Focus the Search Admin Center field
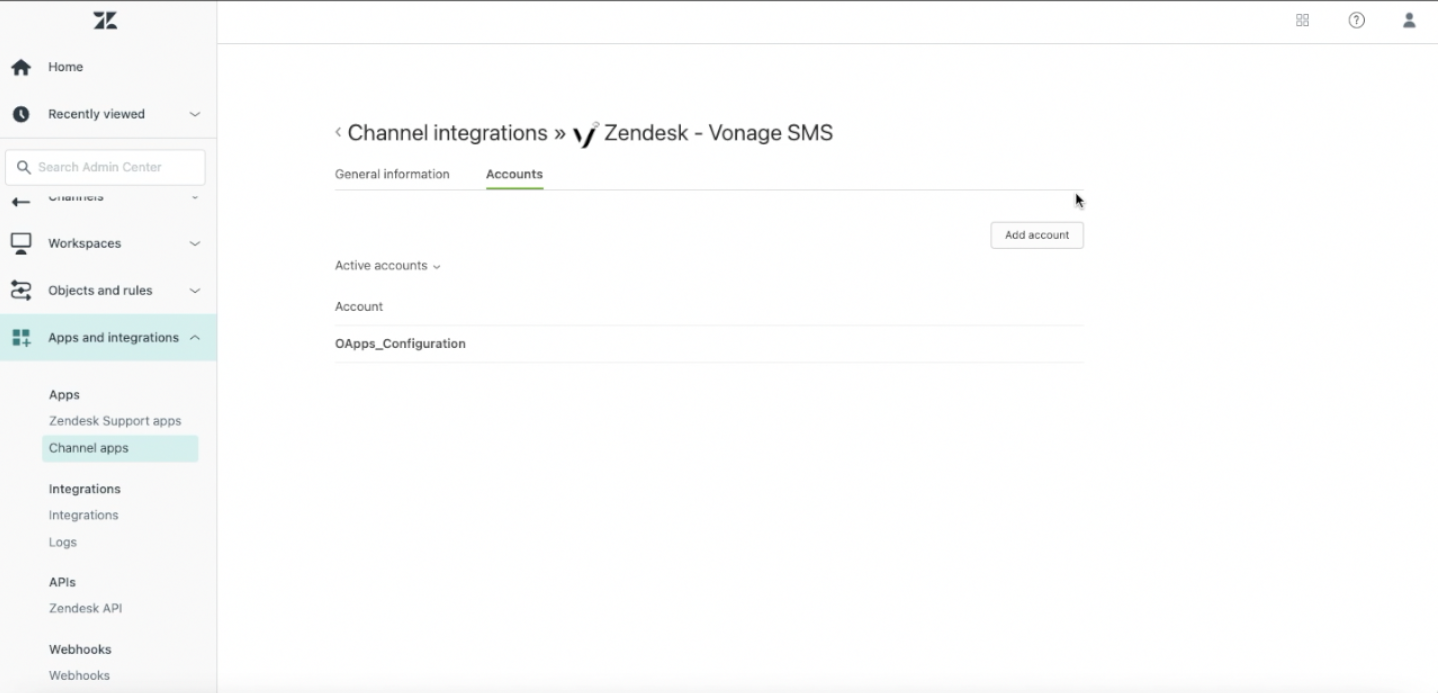This screenshot has width=1438, height=693. tap(105, 167)
